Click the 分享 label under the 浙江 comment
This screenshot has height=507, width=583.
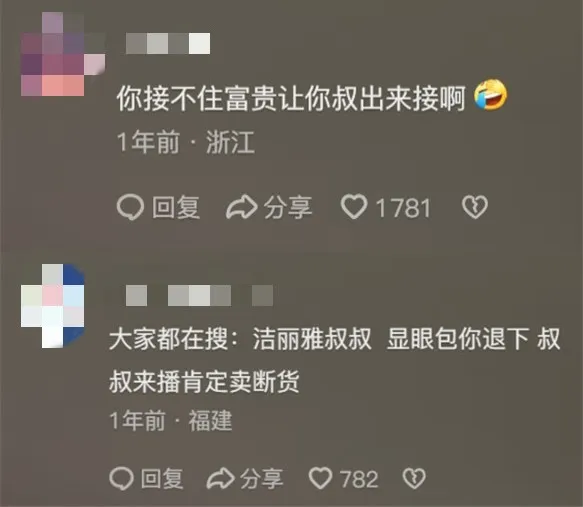(x=288, y=207)
